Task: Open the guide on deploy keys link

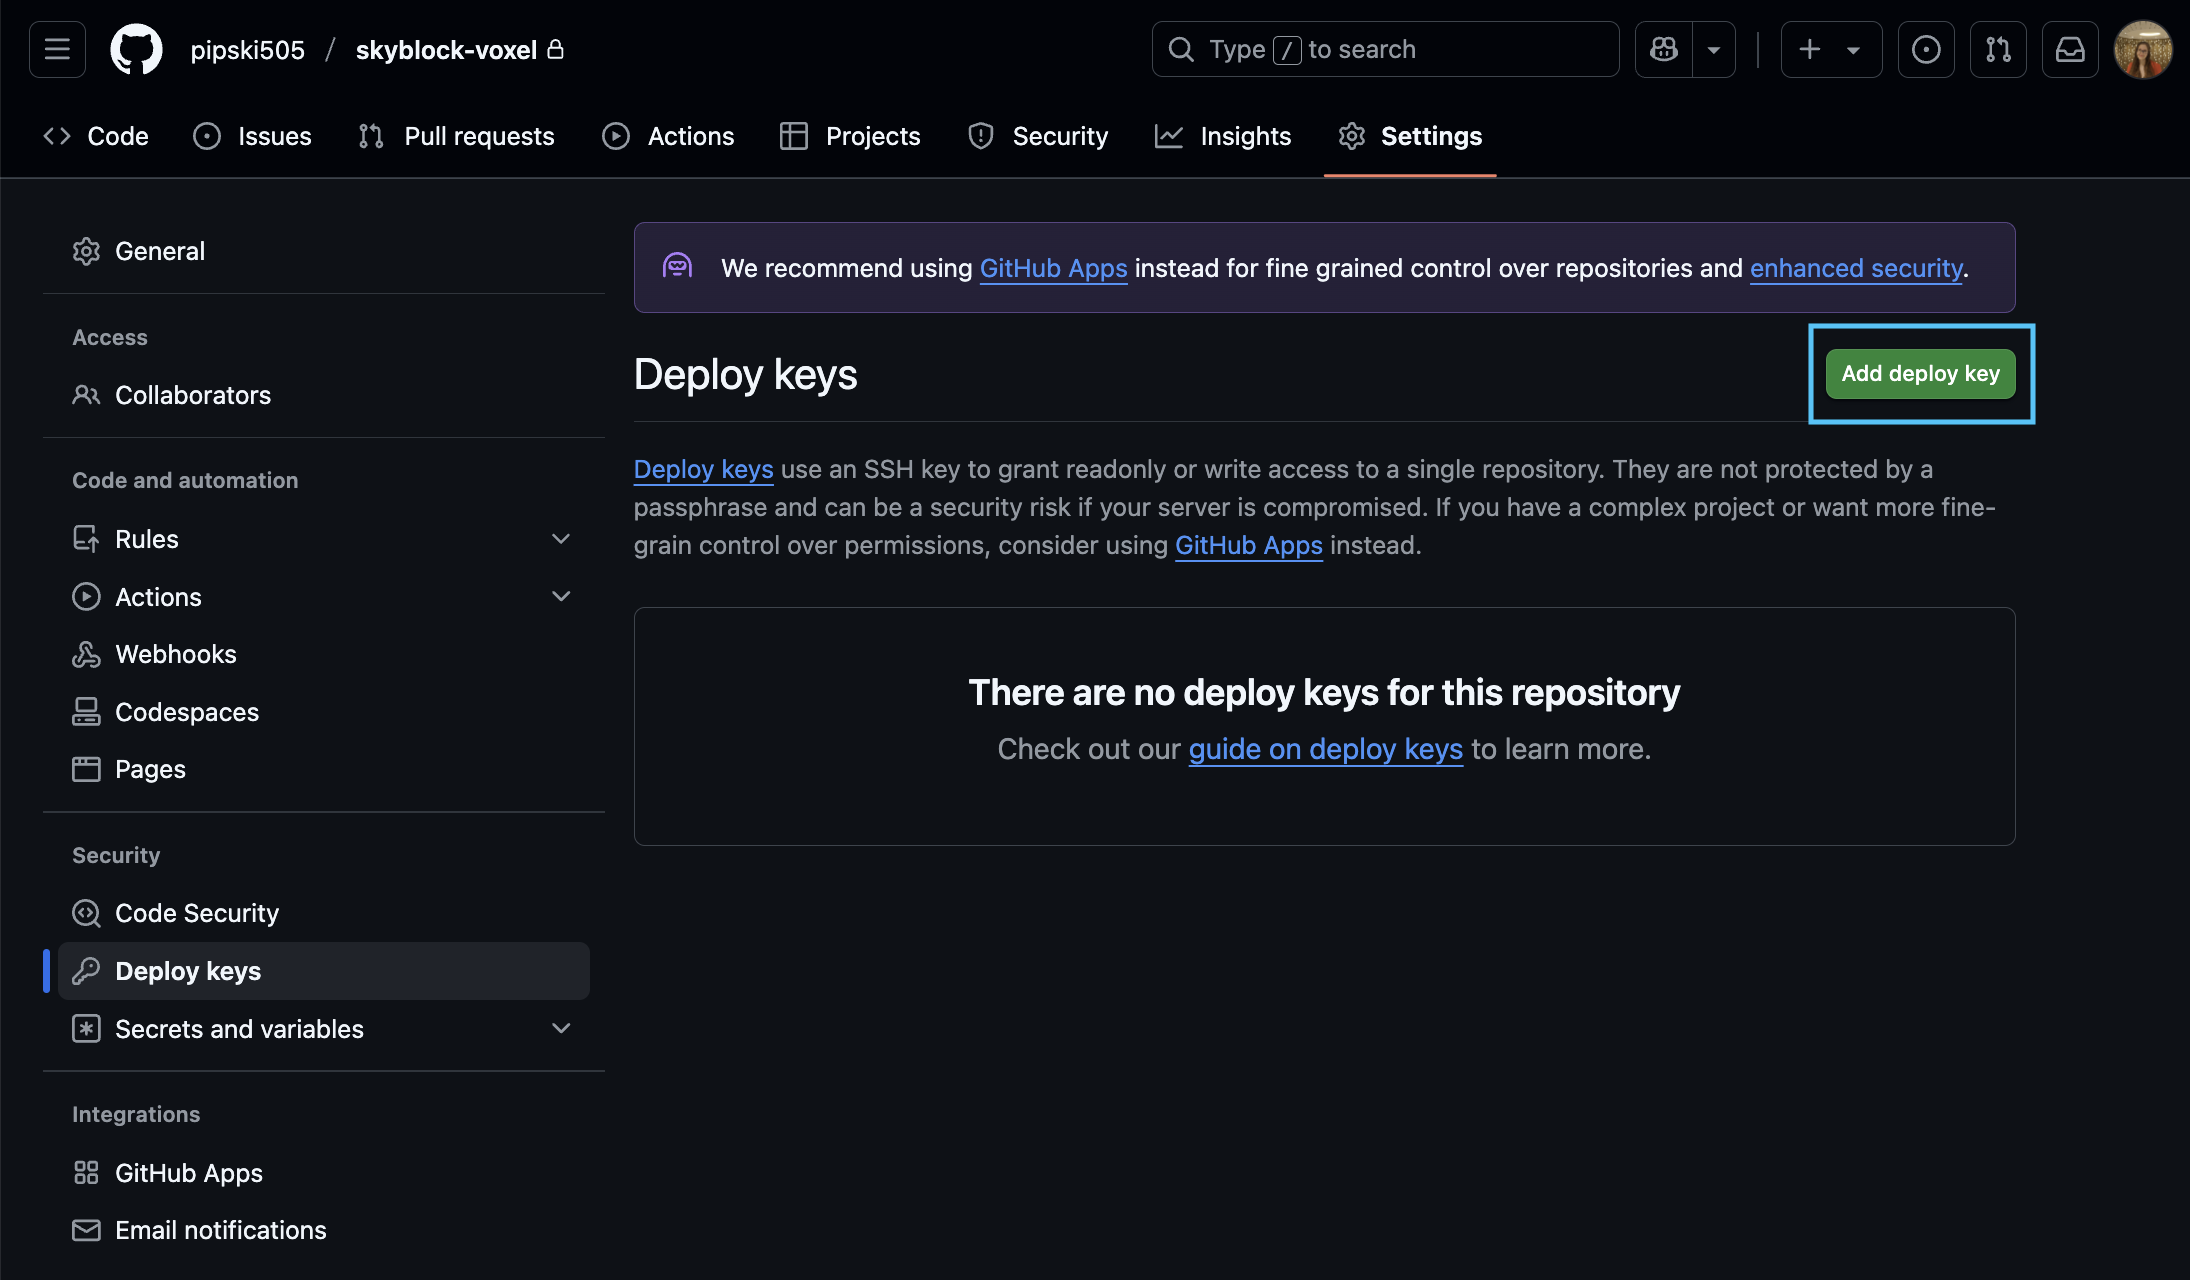Action: point(1325,749)
